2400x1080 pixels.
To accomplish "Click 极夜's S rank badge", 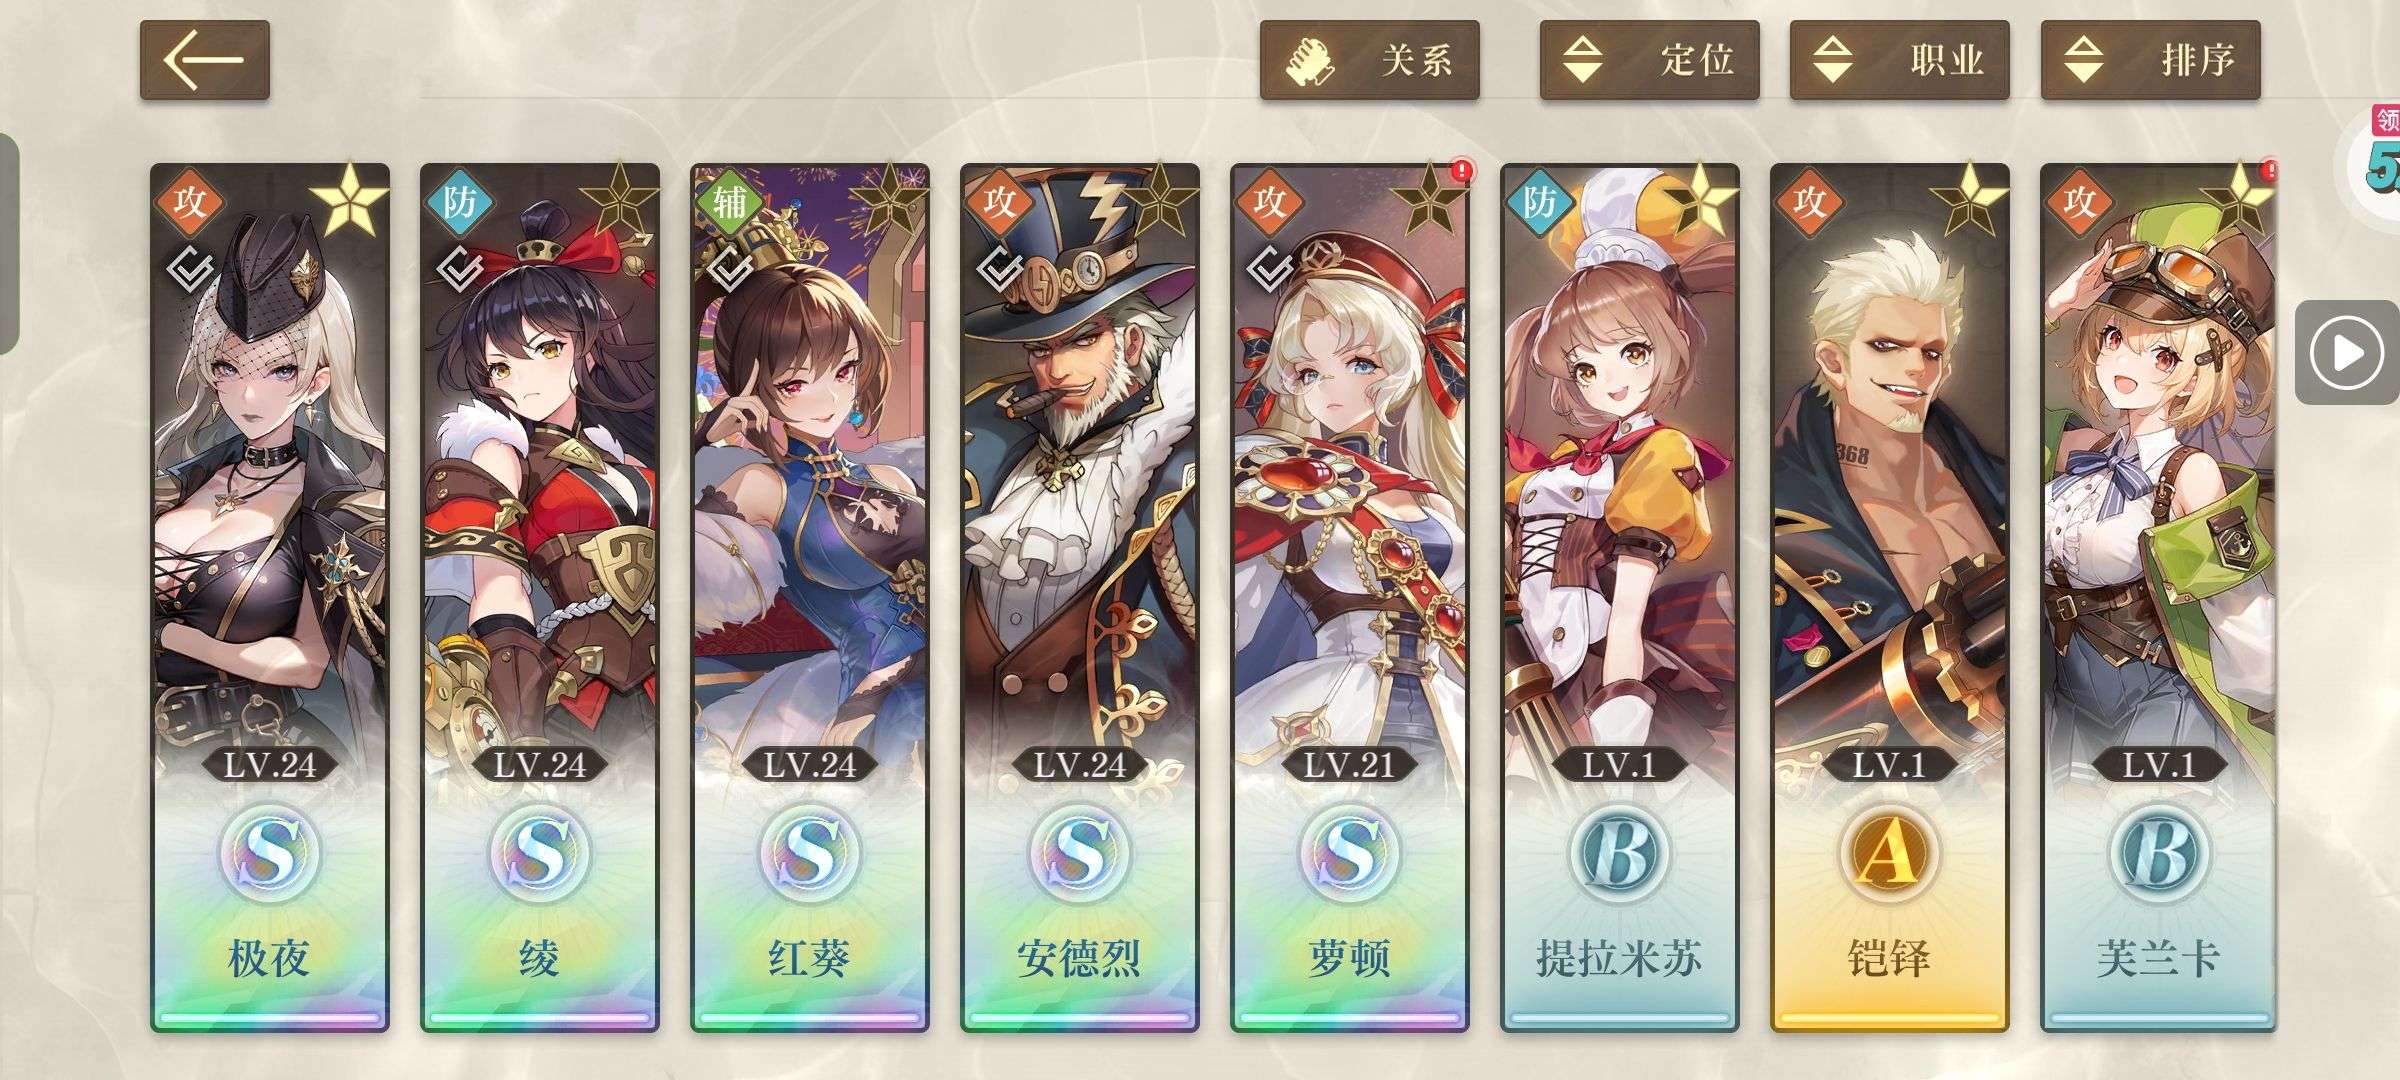I will tap(269, 853).
